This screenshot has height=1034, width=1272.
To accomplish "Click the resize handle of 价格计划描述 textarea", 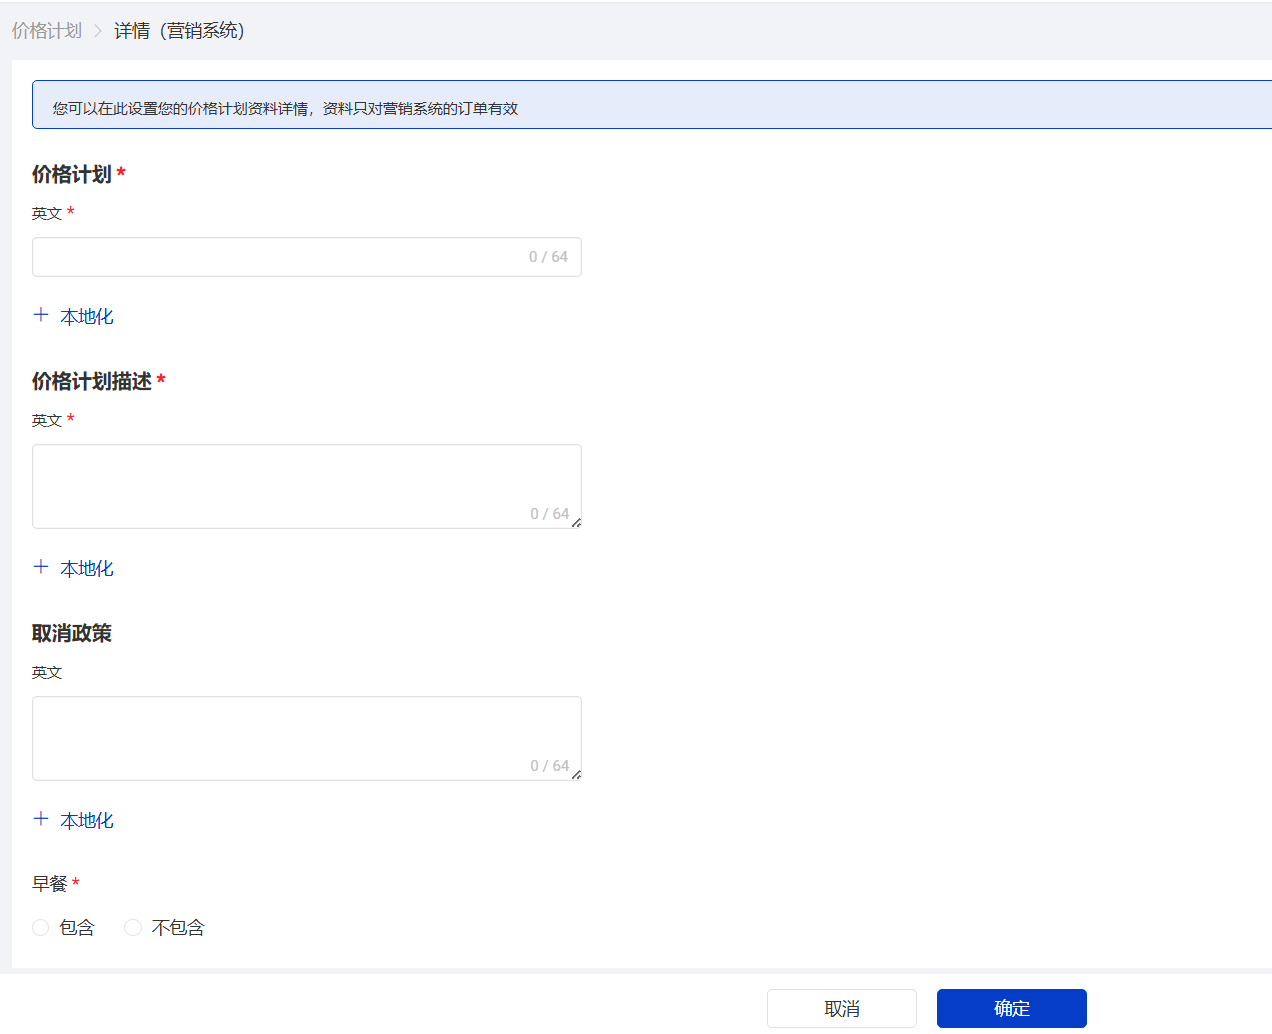I will 576,523.
